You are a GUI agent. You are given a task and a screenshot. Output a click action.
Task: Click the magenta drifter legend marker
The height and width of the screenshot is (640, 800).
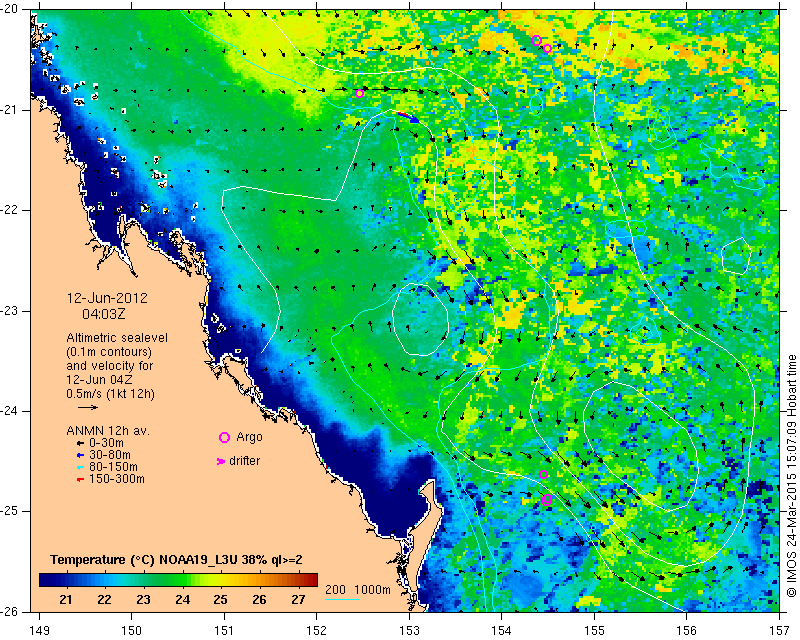tap(221, 461)
